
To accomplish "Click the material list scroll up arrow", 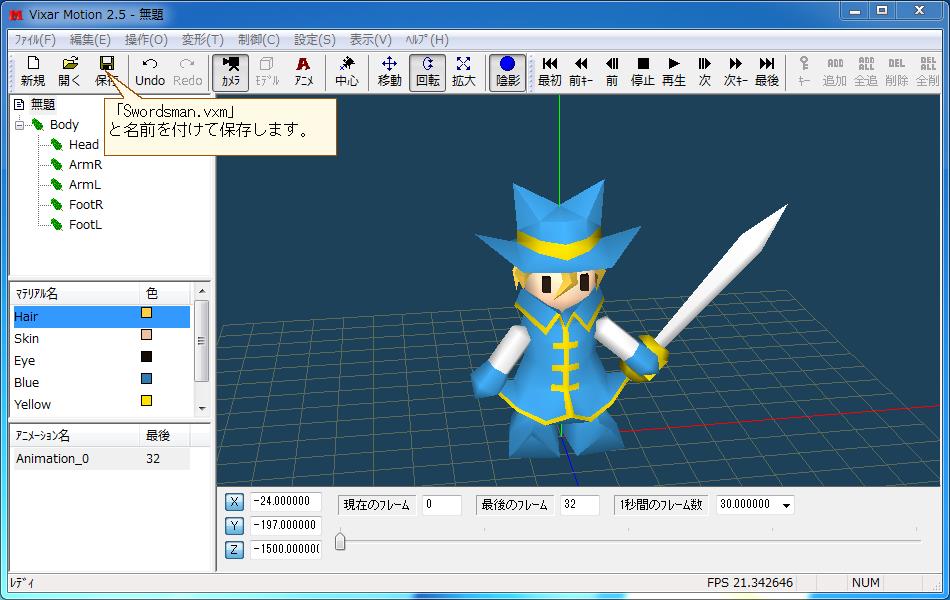I will tap(202, 292).
